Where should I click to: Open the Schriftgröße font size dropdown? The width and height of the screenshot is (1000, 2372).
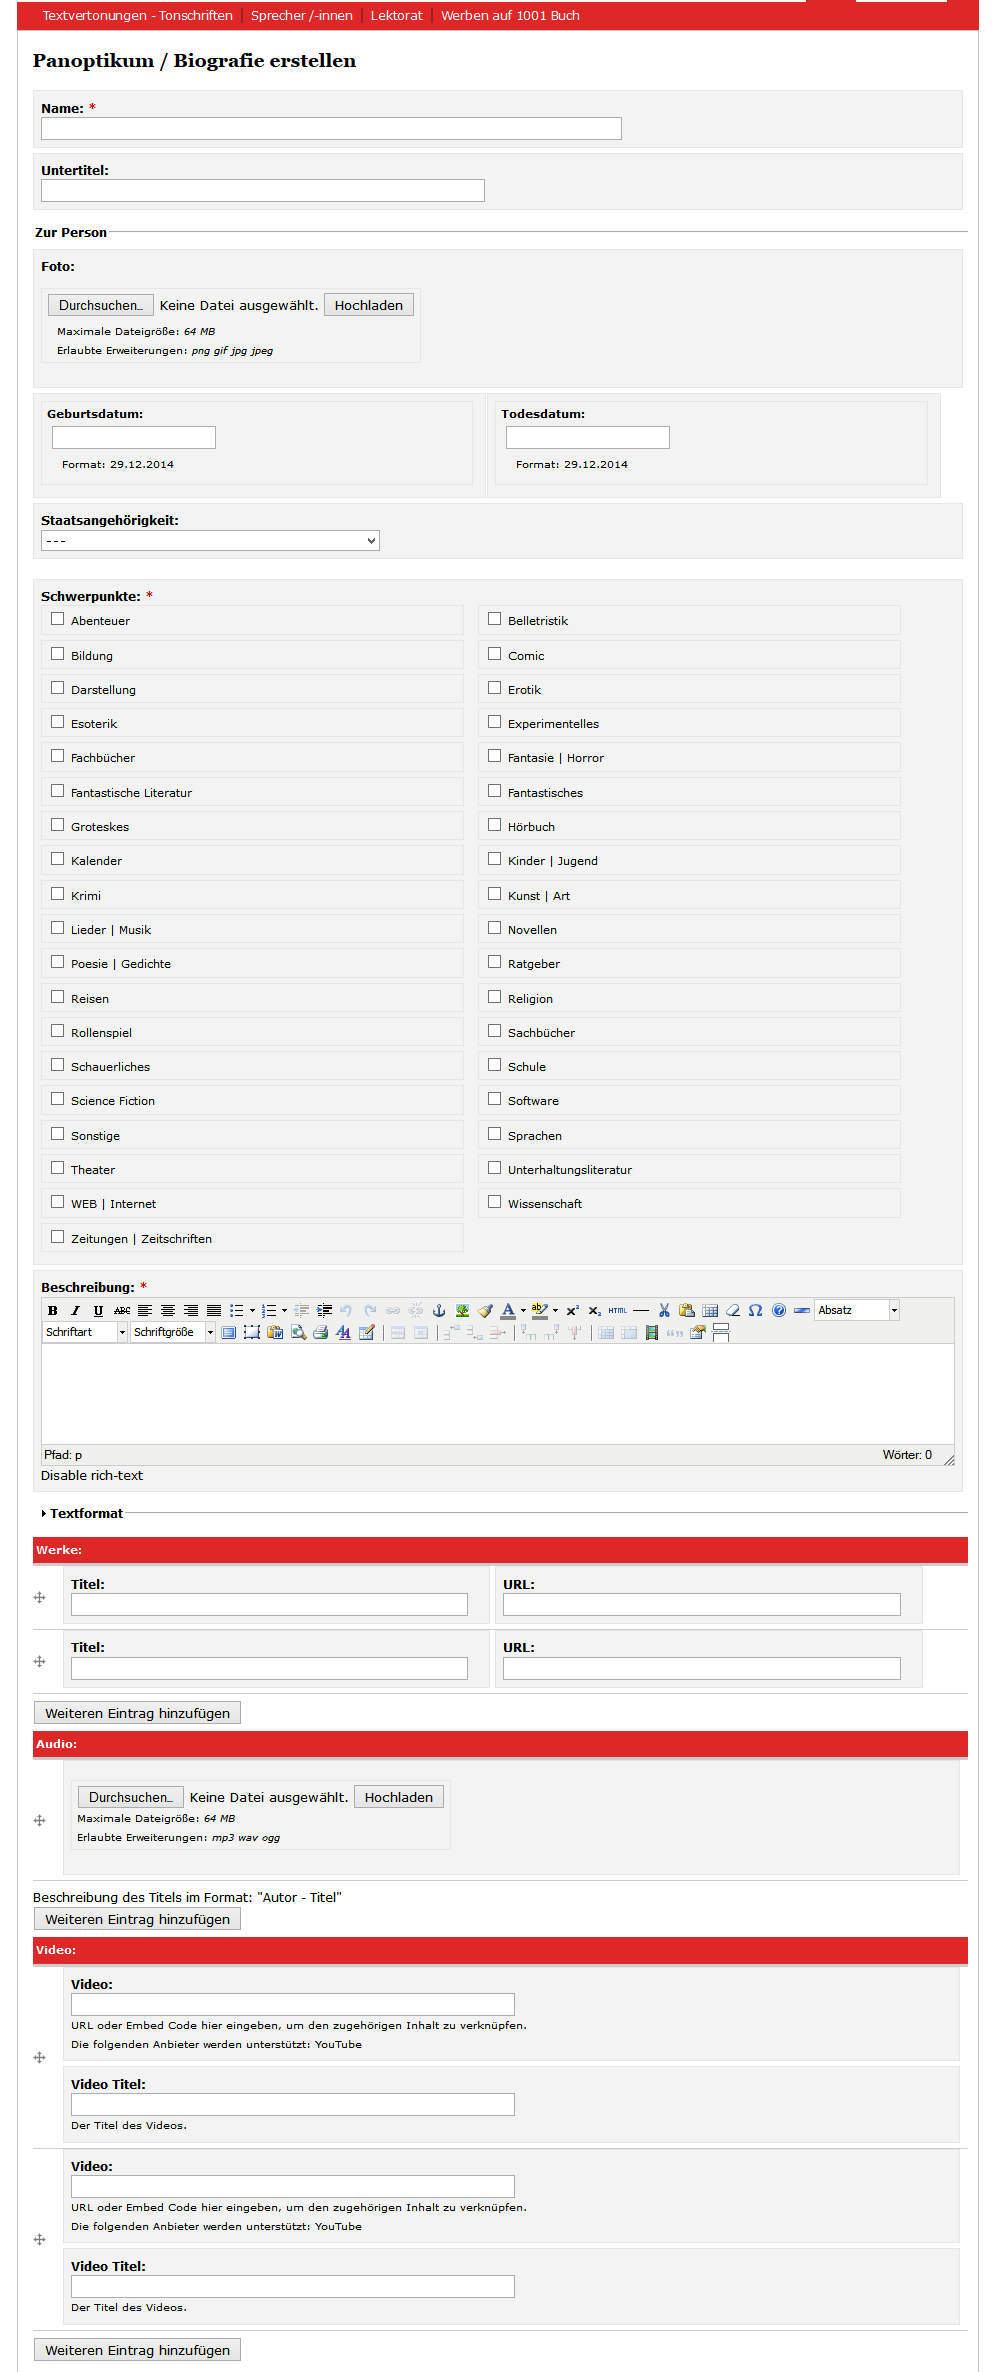pyautogui.click(x=173, y=1332)
